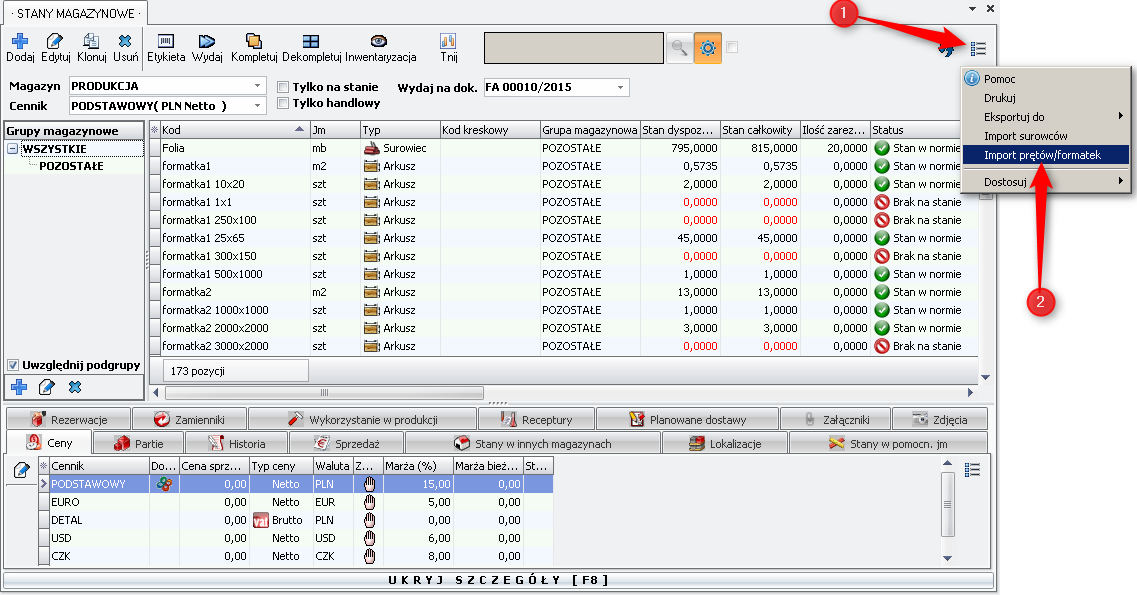The image size is (1137, 595).
Task: Check the Tylko handlowy option
Action: [x=284, y=103]
